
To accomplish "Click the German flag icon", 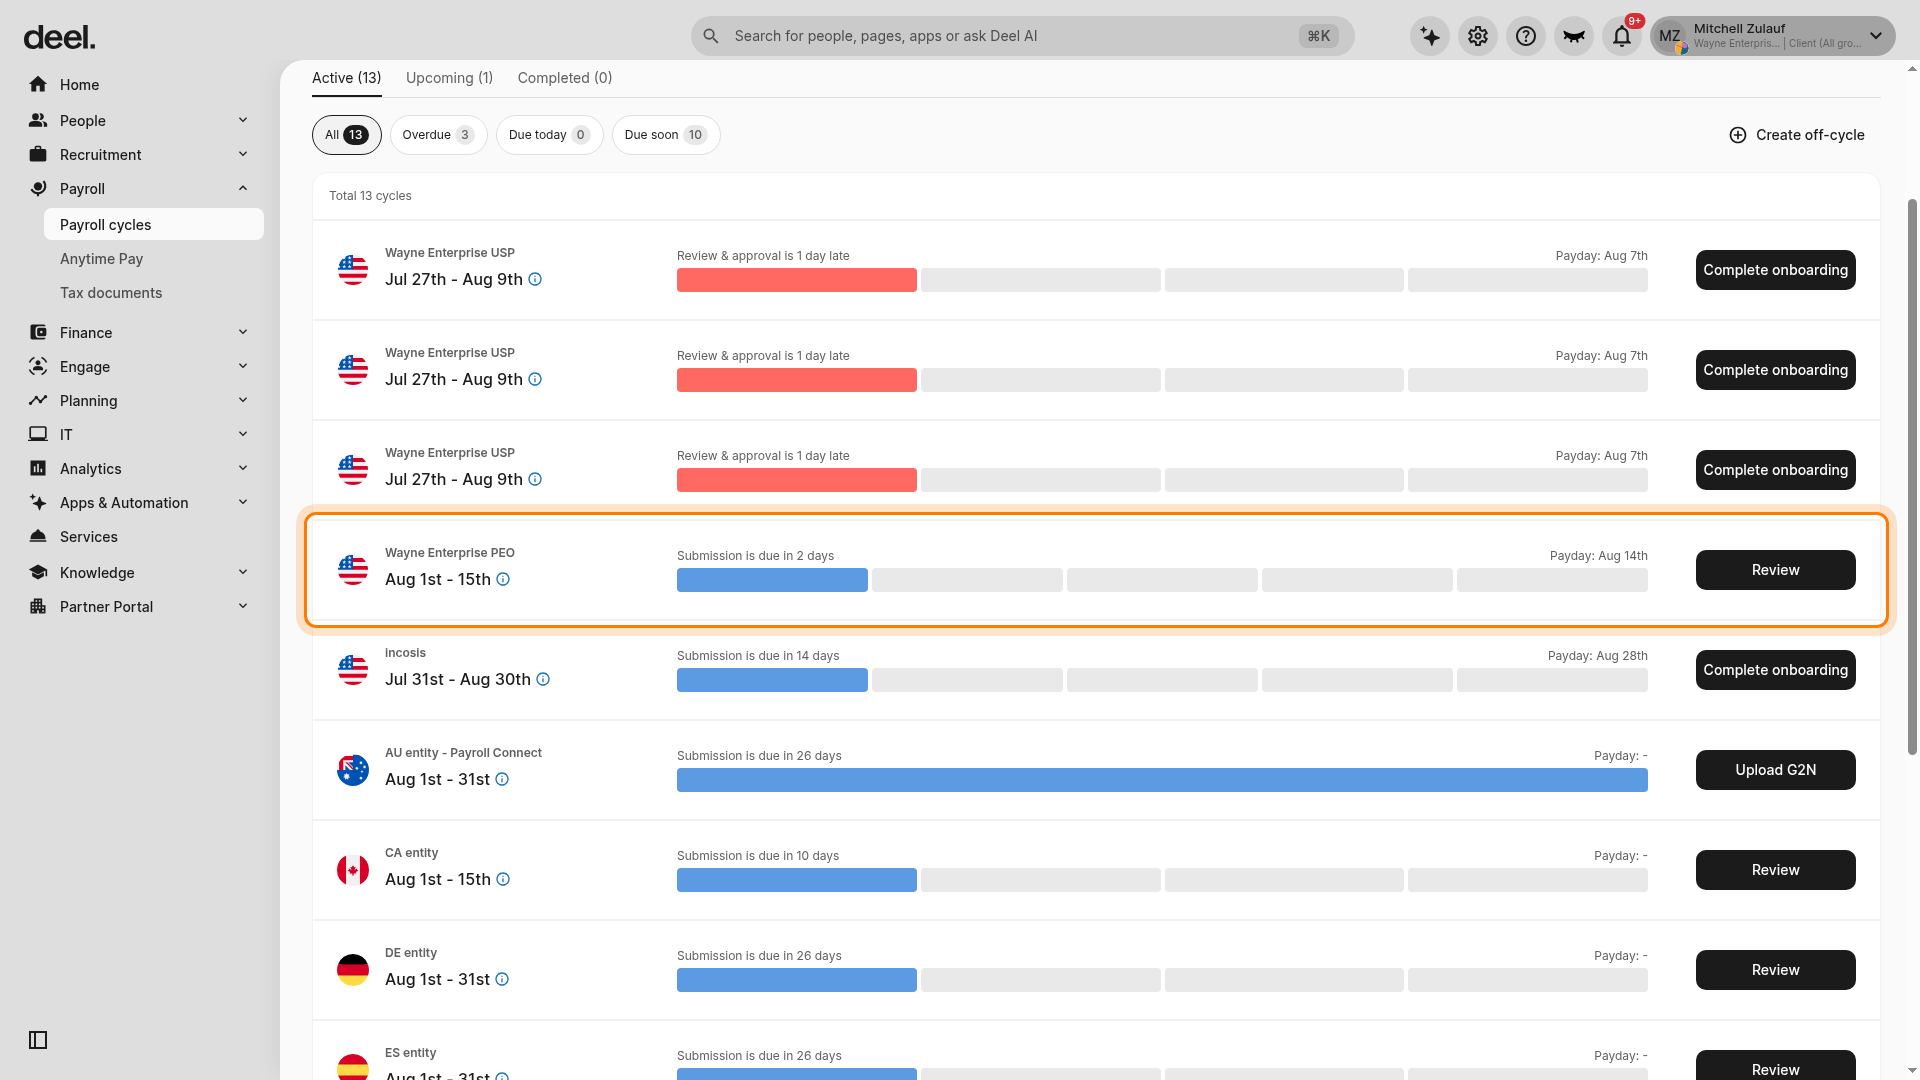I will pyautogui.click(x=353, y=970).
